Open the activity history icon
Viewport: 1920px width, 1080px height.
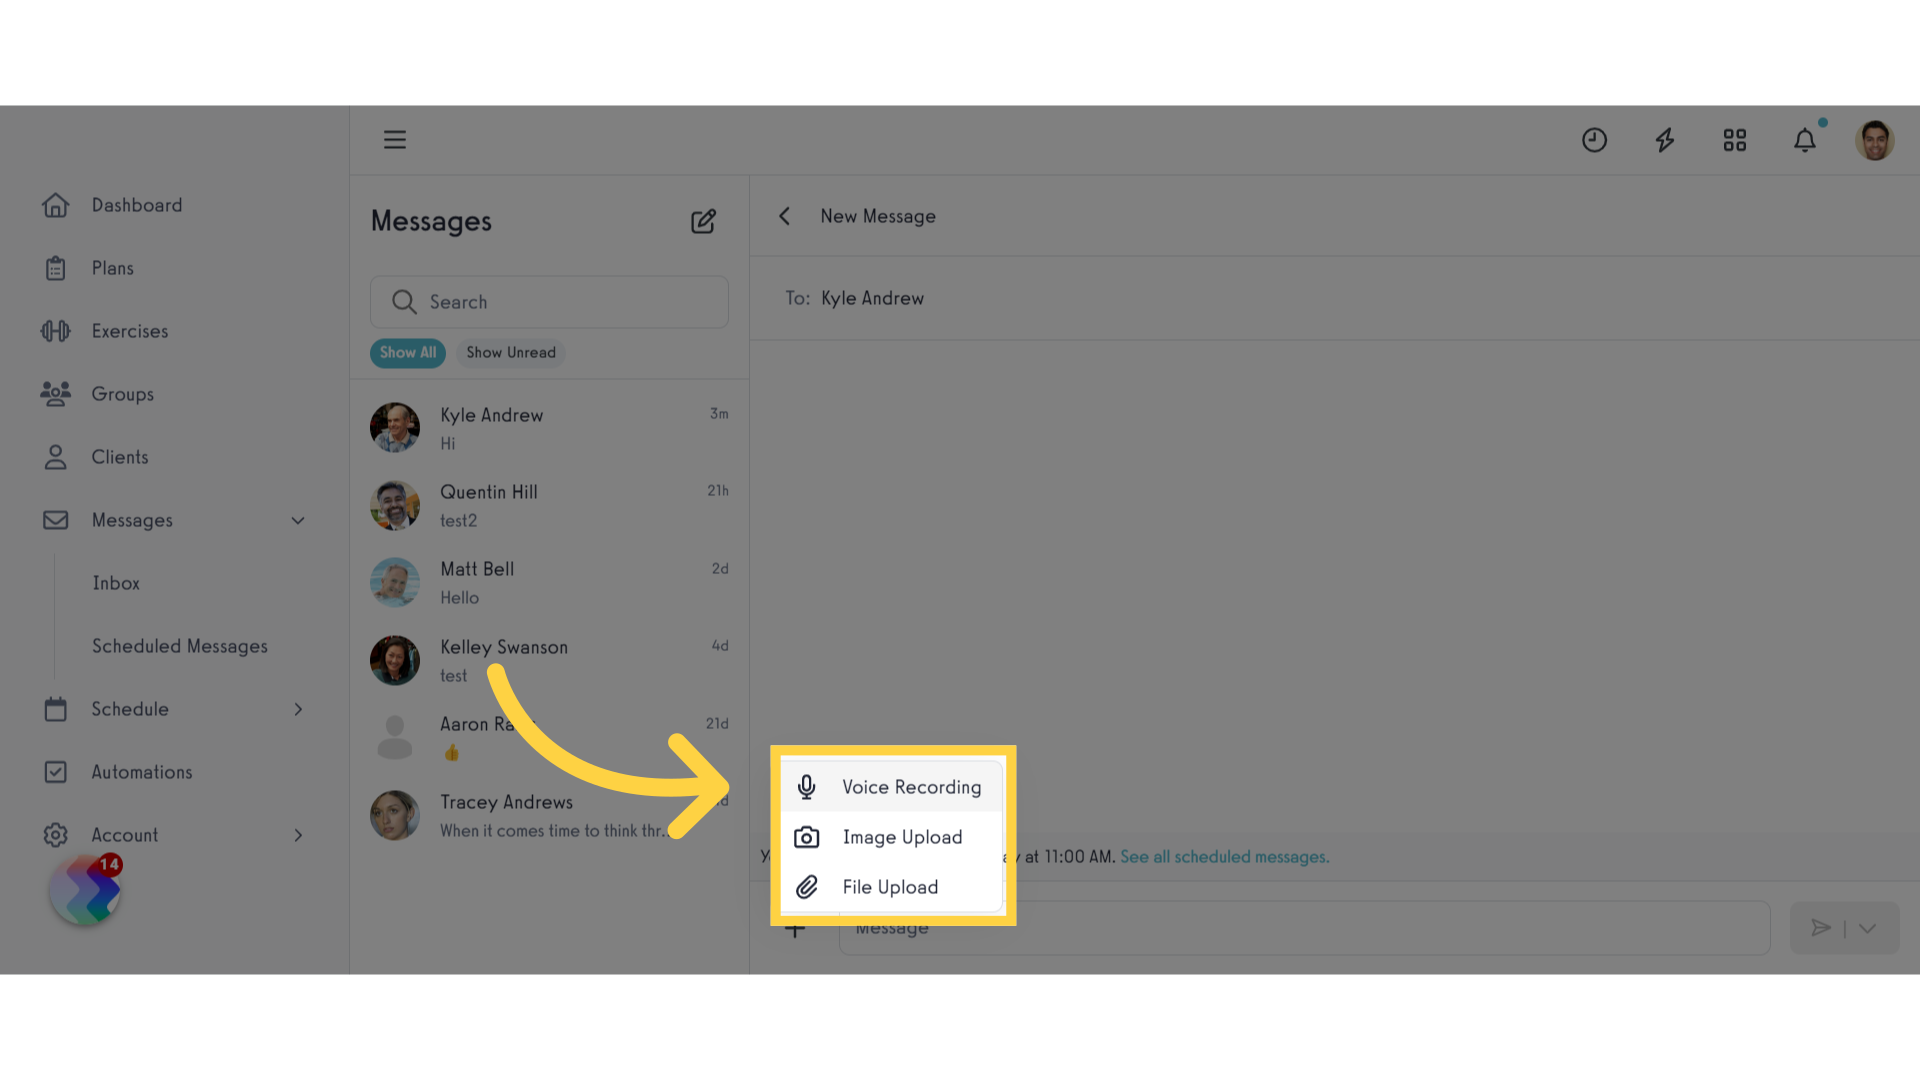1594,140
